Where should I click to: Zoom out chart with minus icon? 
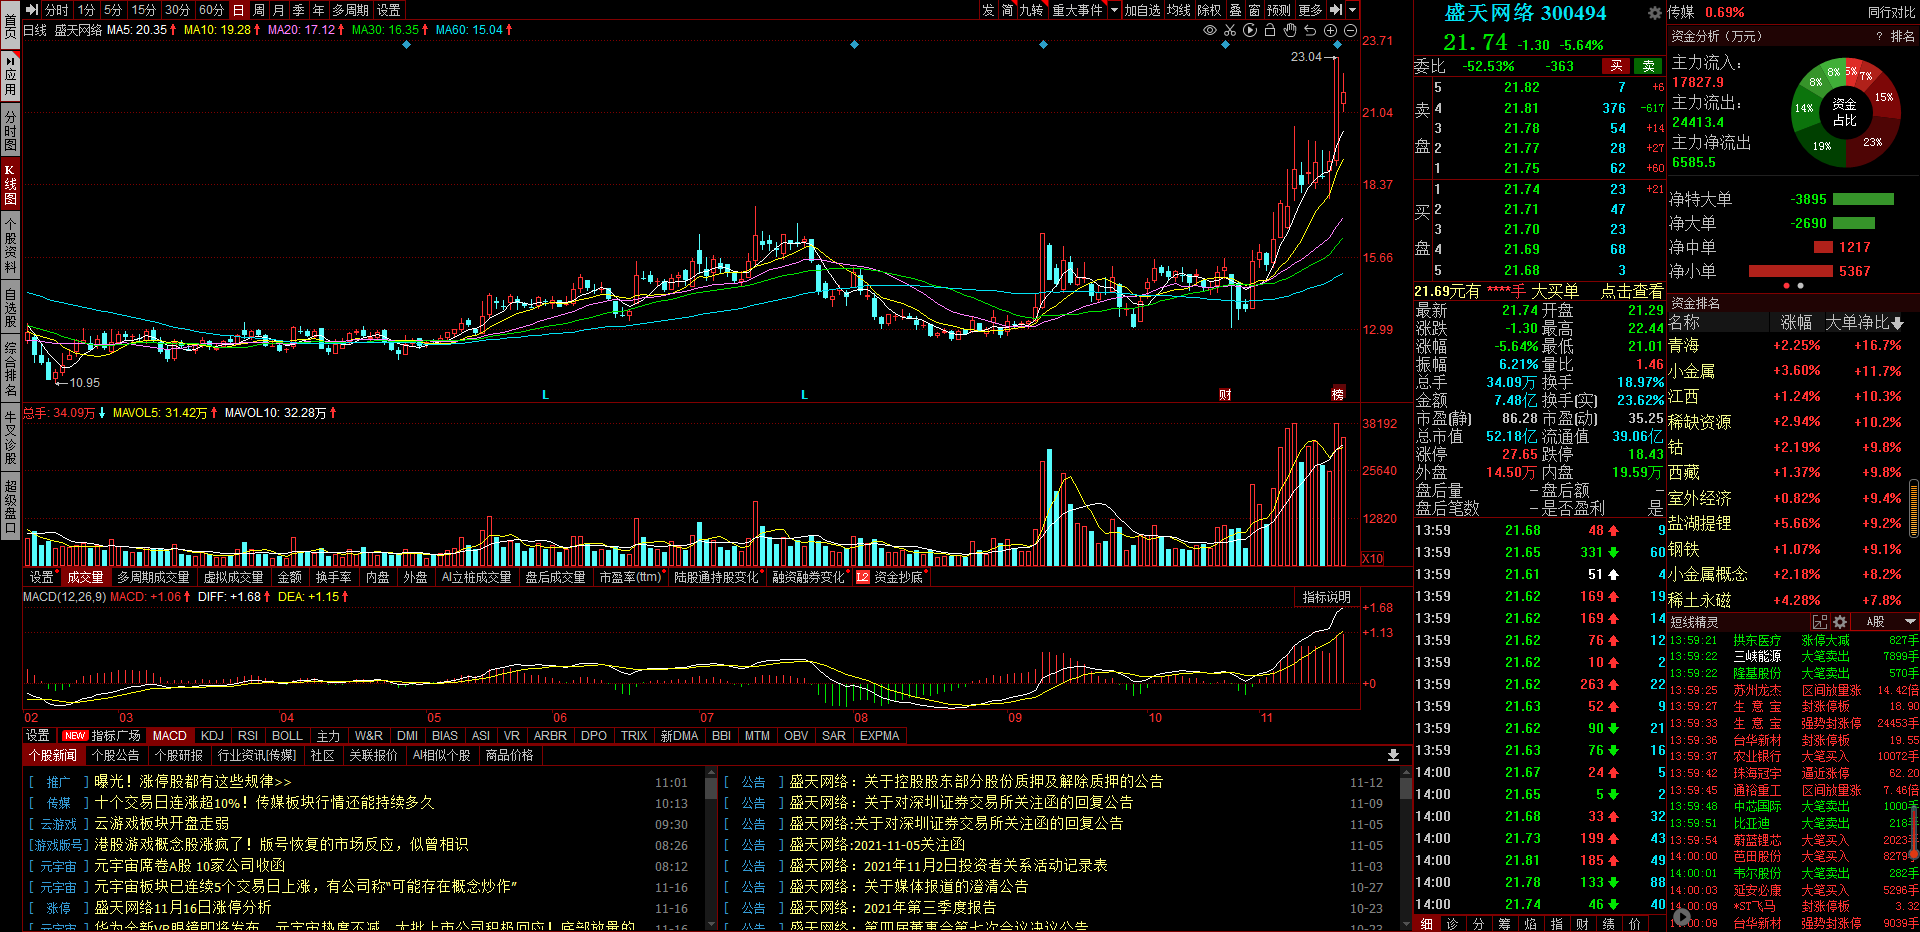point(1350,31)
